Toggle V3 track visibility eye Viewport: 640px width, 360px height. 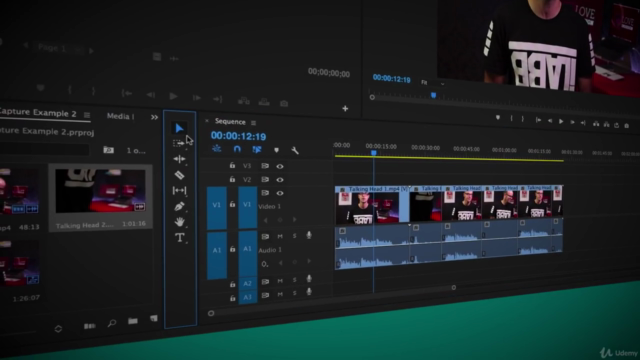[x=280, y=166]
